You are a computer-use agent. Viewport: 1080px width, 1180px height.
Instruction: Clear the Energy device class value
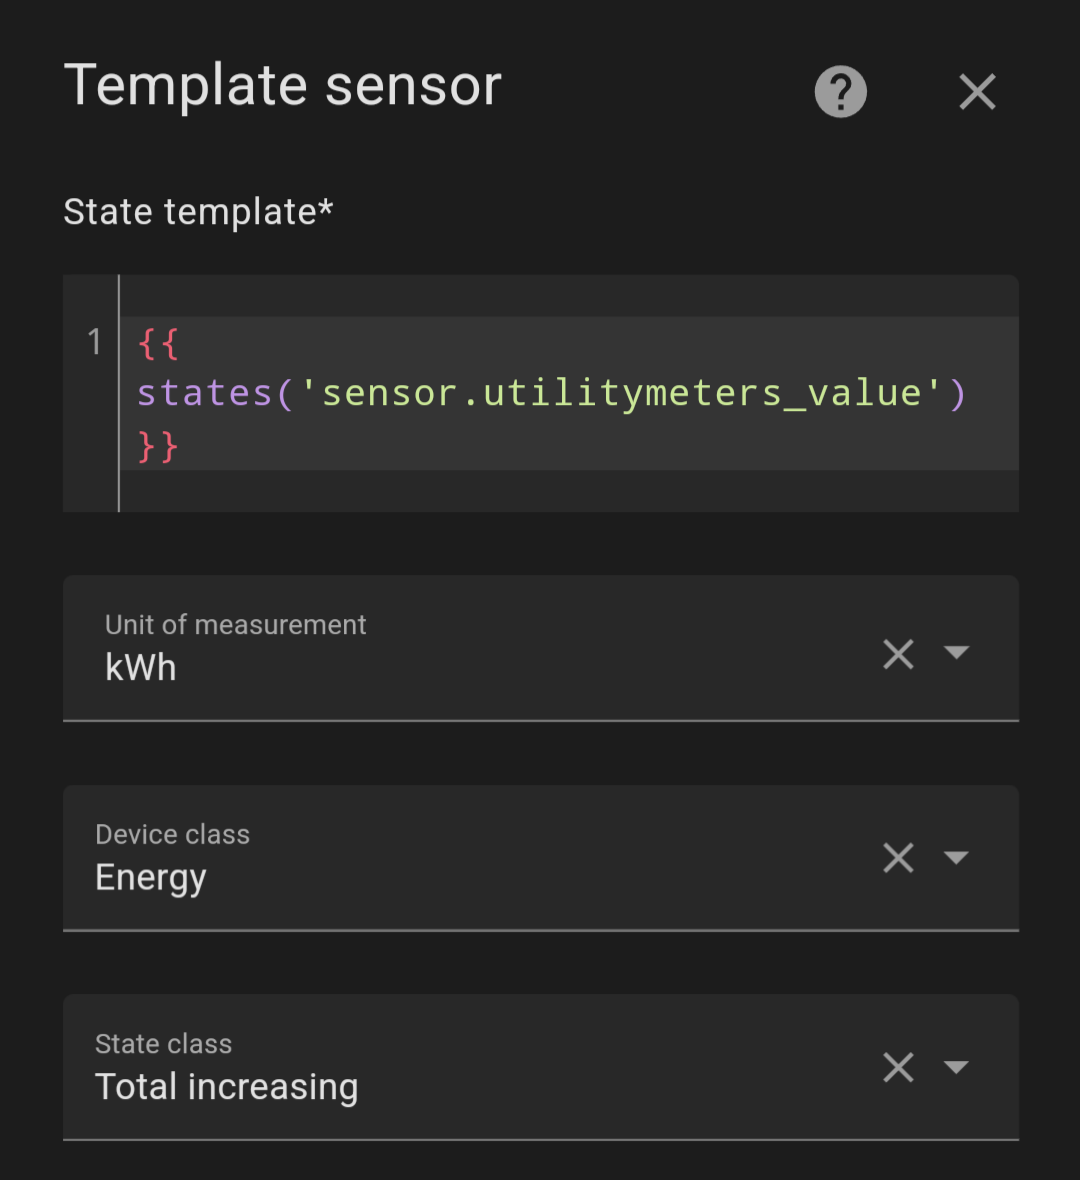tap(898, 858)
